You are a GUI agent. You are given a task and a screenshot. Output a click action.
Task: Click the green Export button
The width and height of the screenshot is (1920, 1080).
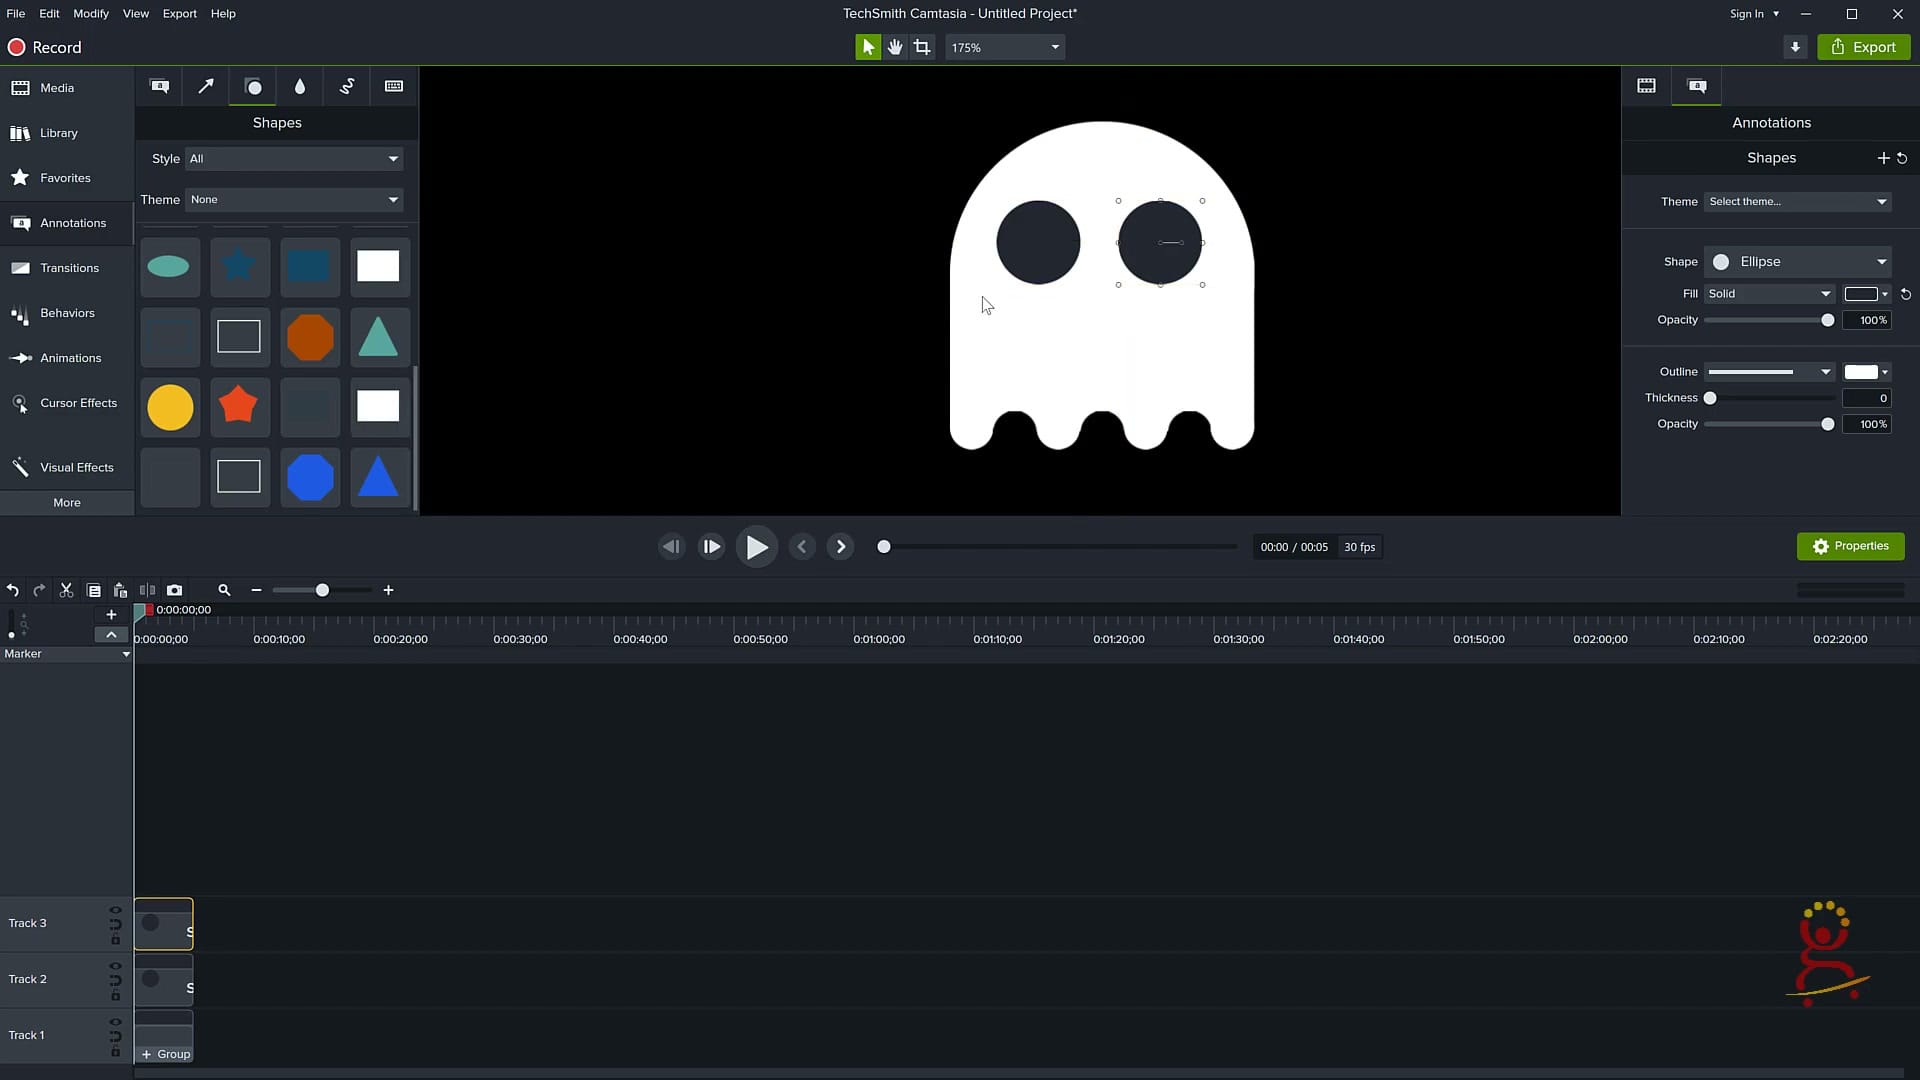point(1863,46)
